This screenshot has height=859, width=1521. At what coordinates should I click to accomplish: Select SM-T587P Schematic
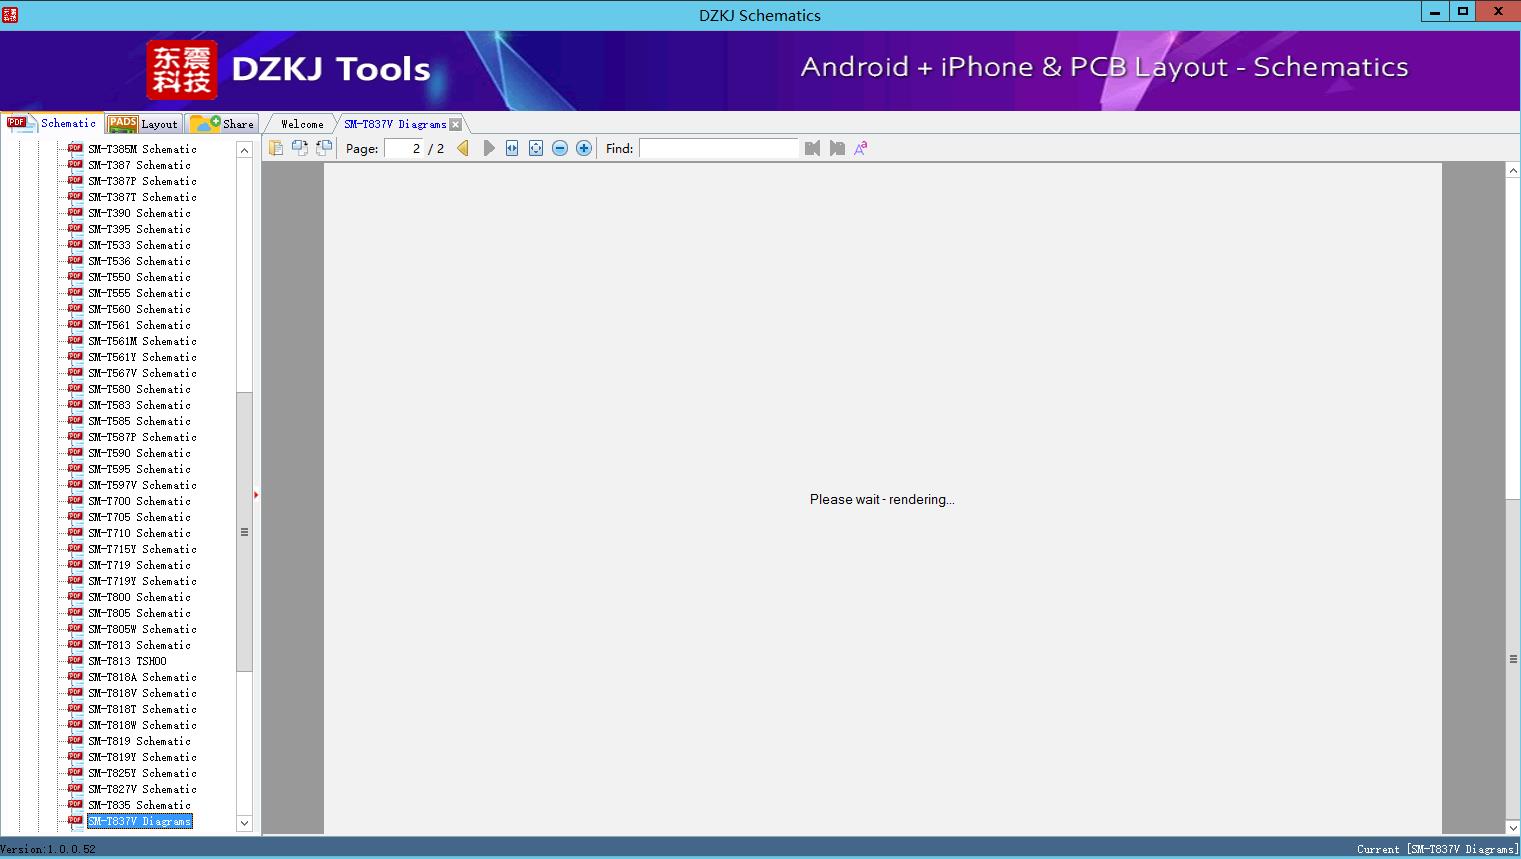[142, 437]
